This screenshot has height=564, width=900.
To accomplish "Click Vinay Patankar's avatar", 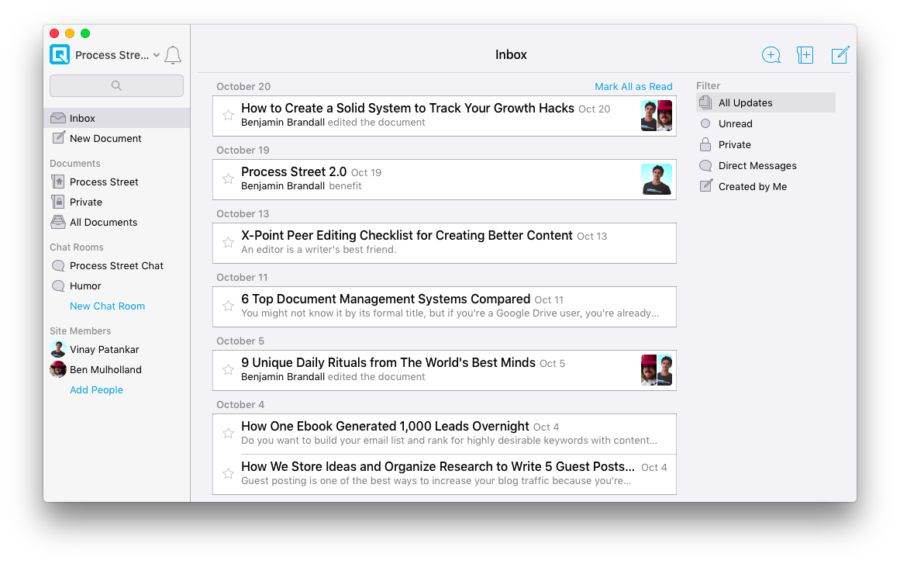I will coord(58,349).
